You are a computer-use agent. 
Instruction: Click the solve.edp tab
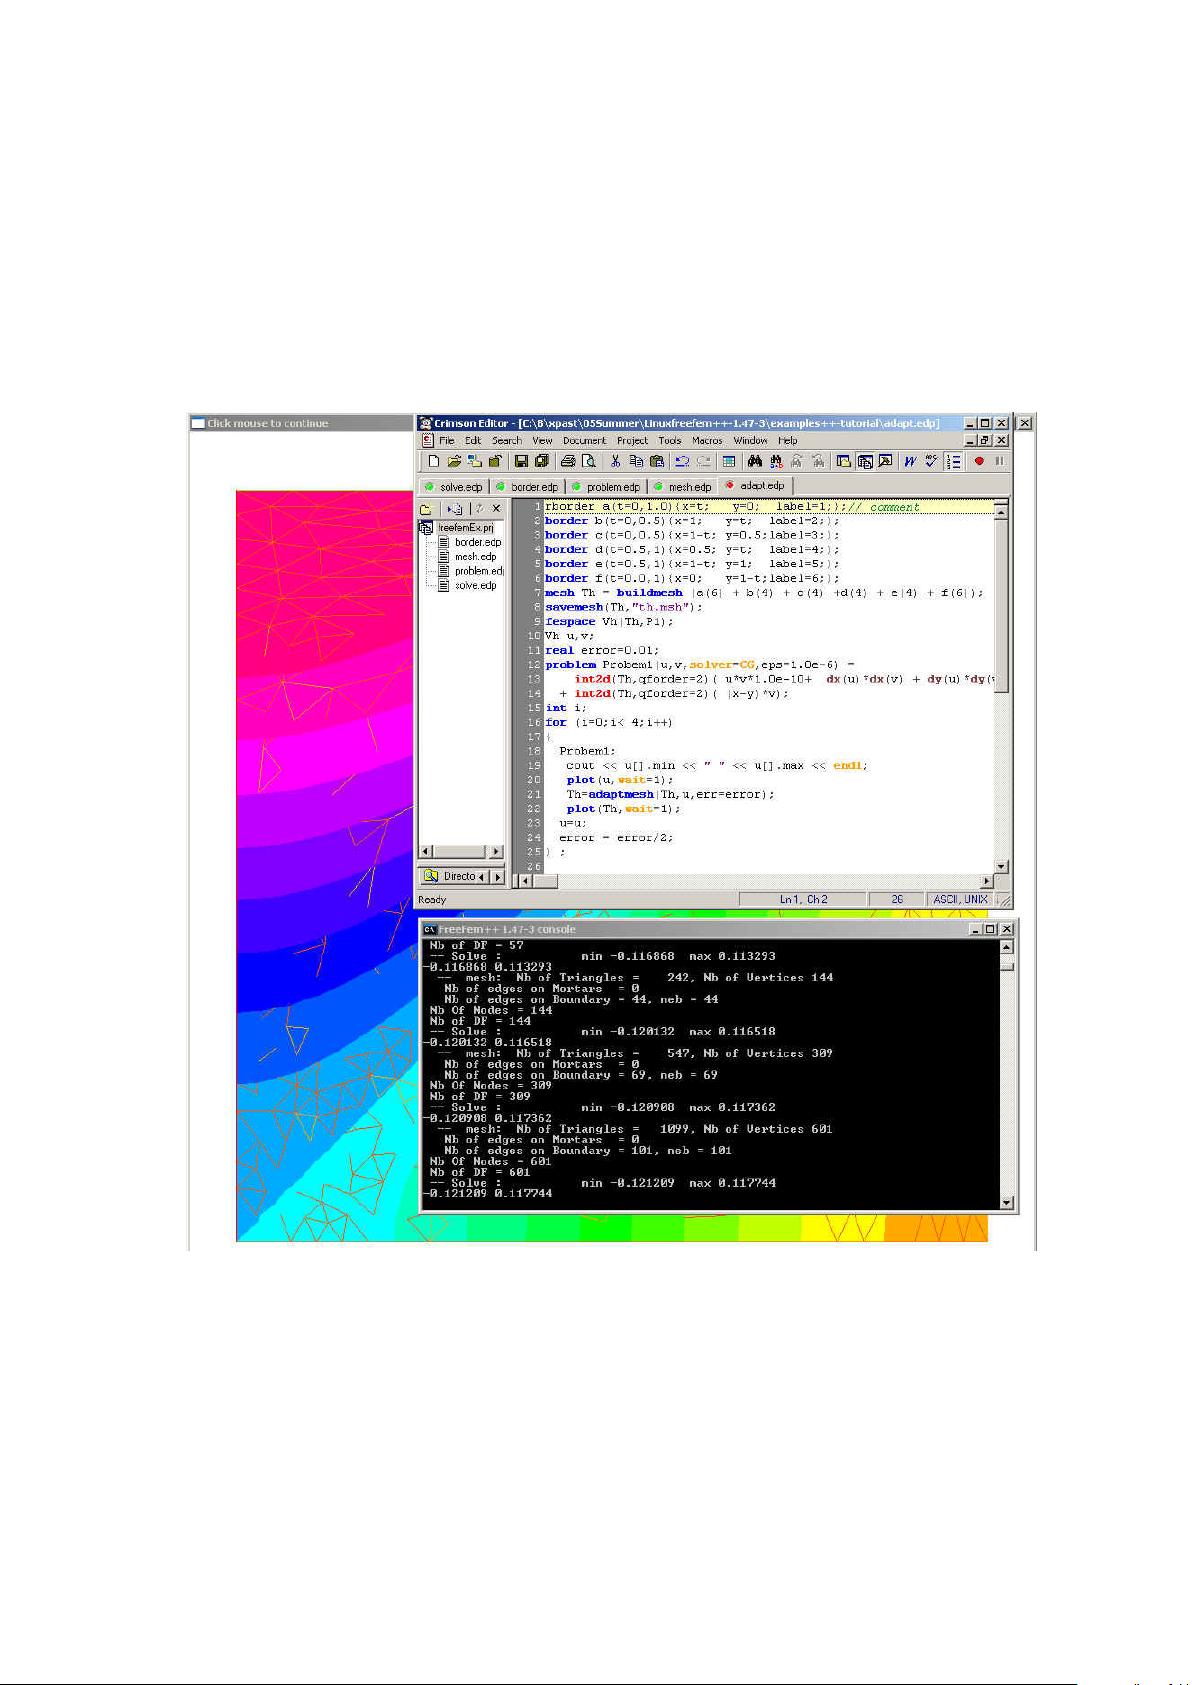pos(460,487)
